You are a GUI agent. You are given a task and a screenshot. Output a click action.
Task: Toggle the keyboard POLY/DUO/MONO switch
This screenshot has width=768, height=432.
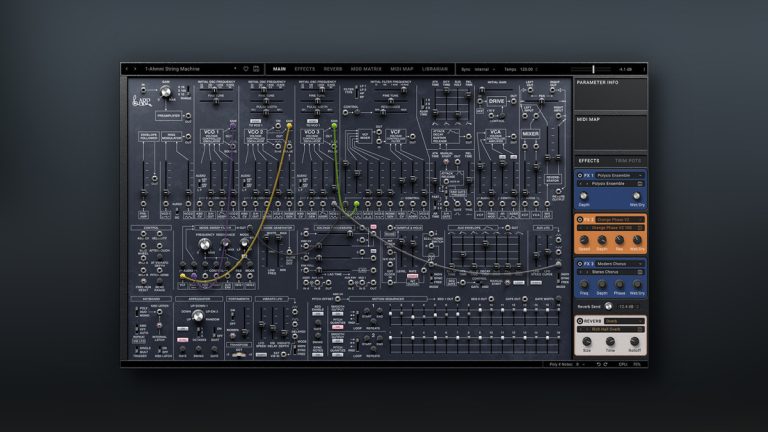click(x=137, y=312)
